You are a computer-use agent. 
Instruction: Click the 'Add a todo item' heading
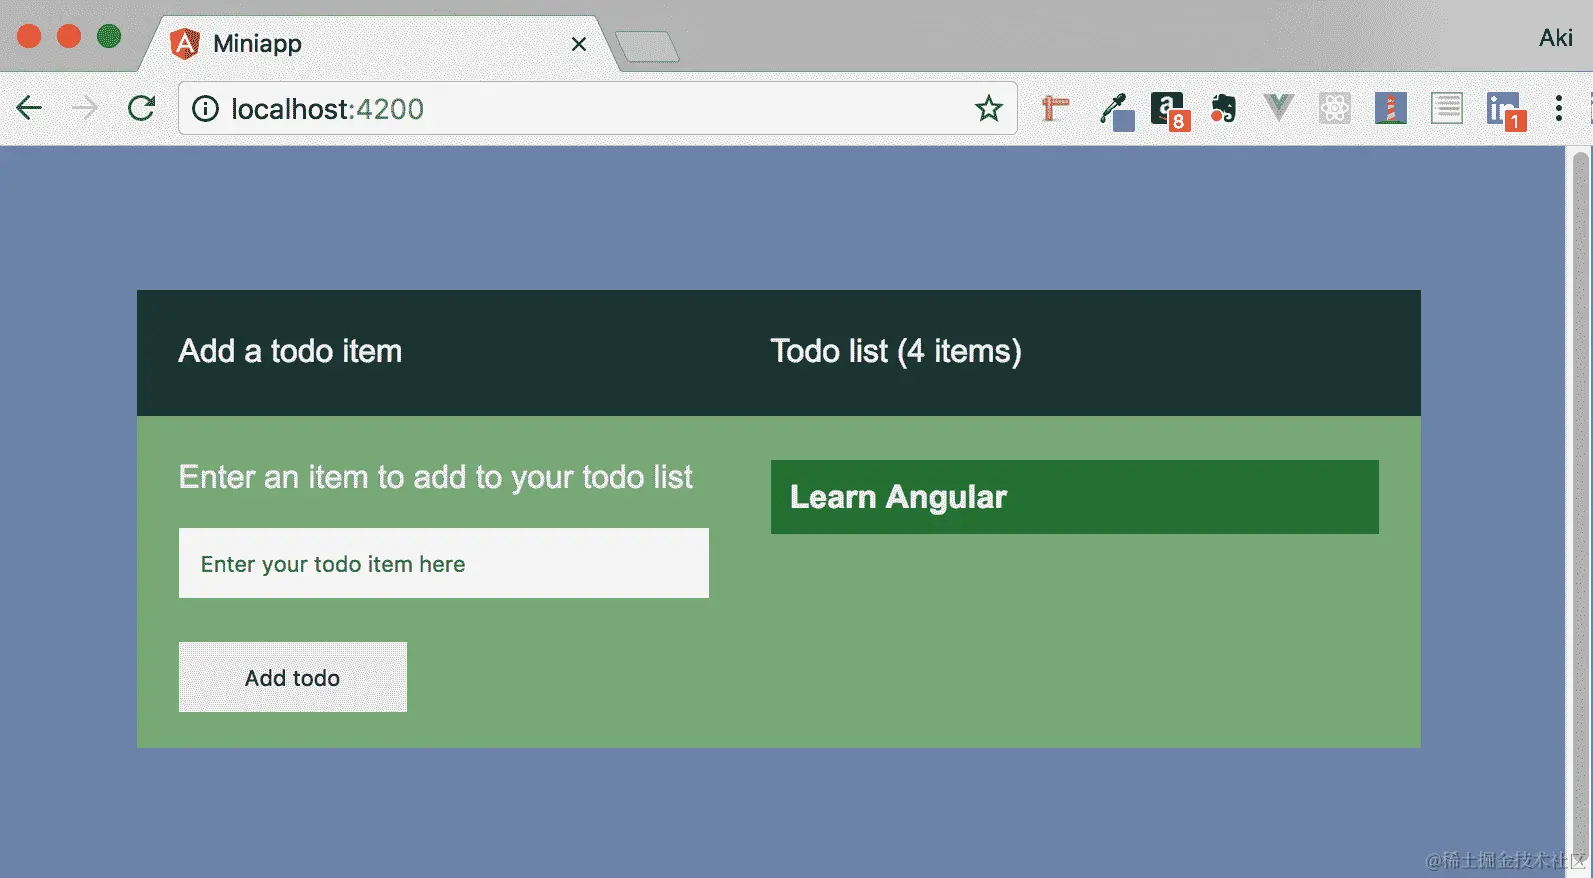pyautogui.click(x=290, y=351)
